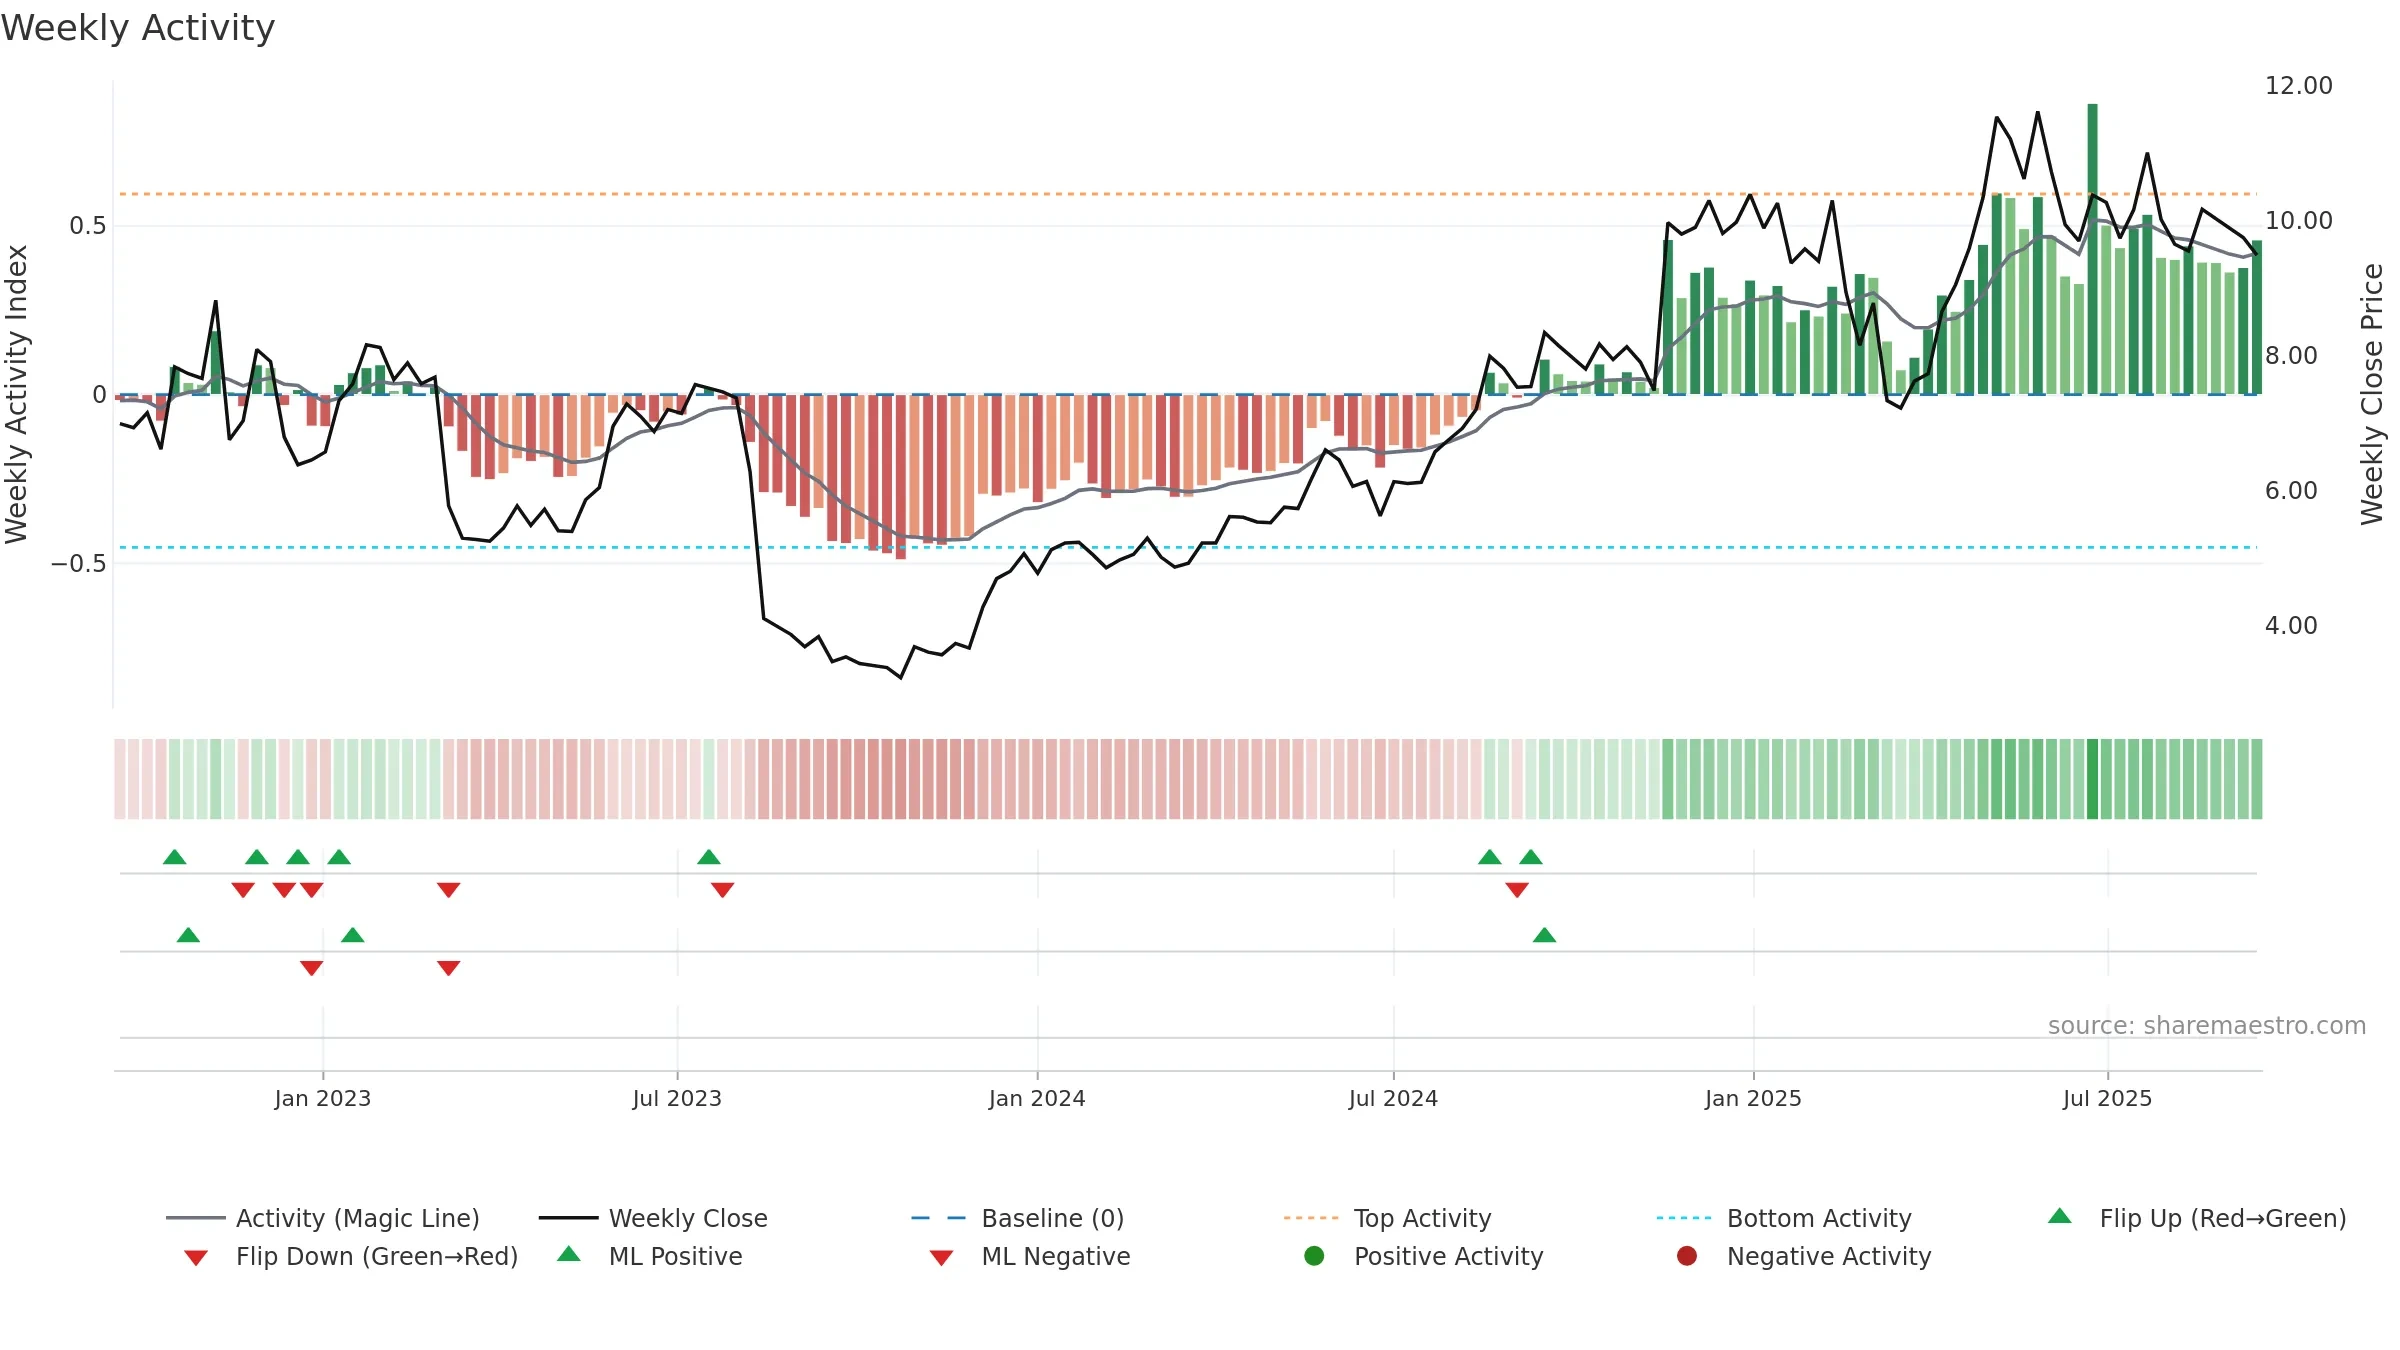The height and width of the screenshot is (1350, 2400).
Task: Click the Negative Activity red circle icon
Action: coord(1687,1255)
